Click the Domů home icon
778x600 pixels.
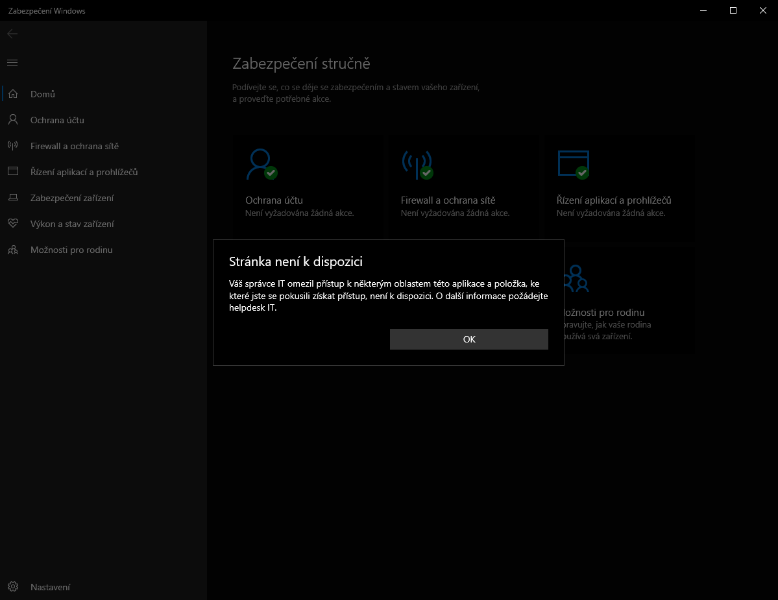[13, 94]
